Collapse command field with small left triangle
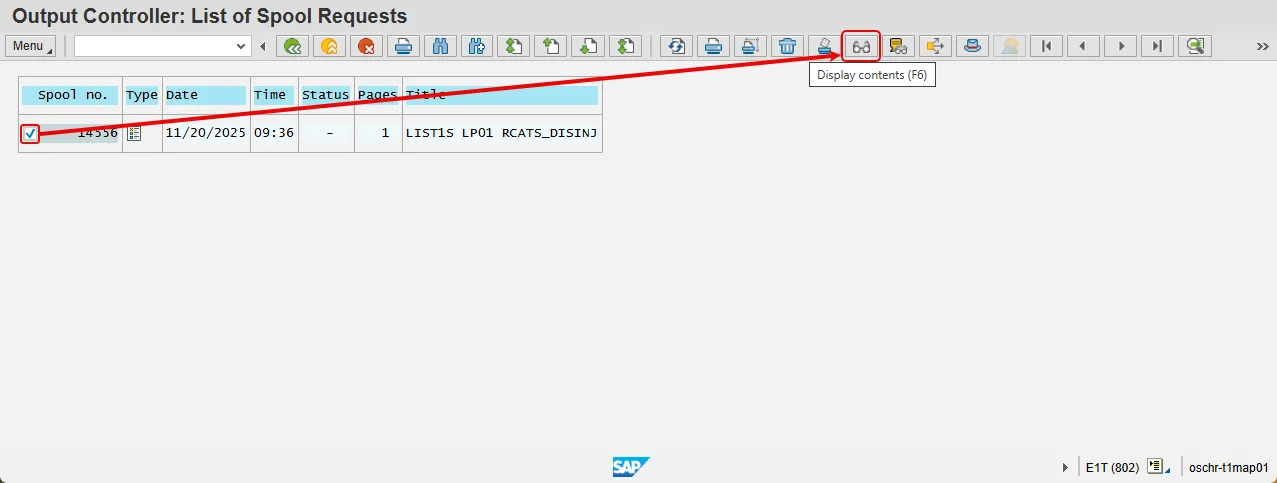The height and width of the screenshot is (483, 1277). click(x=263, y=46)
